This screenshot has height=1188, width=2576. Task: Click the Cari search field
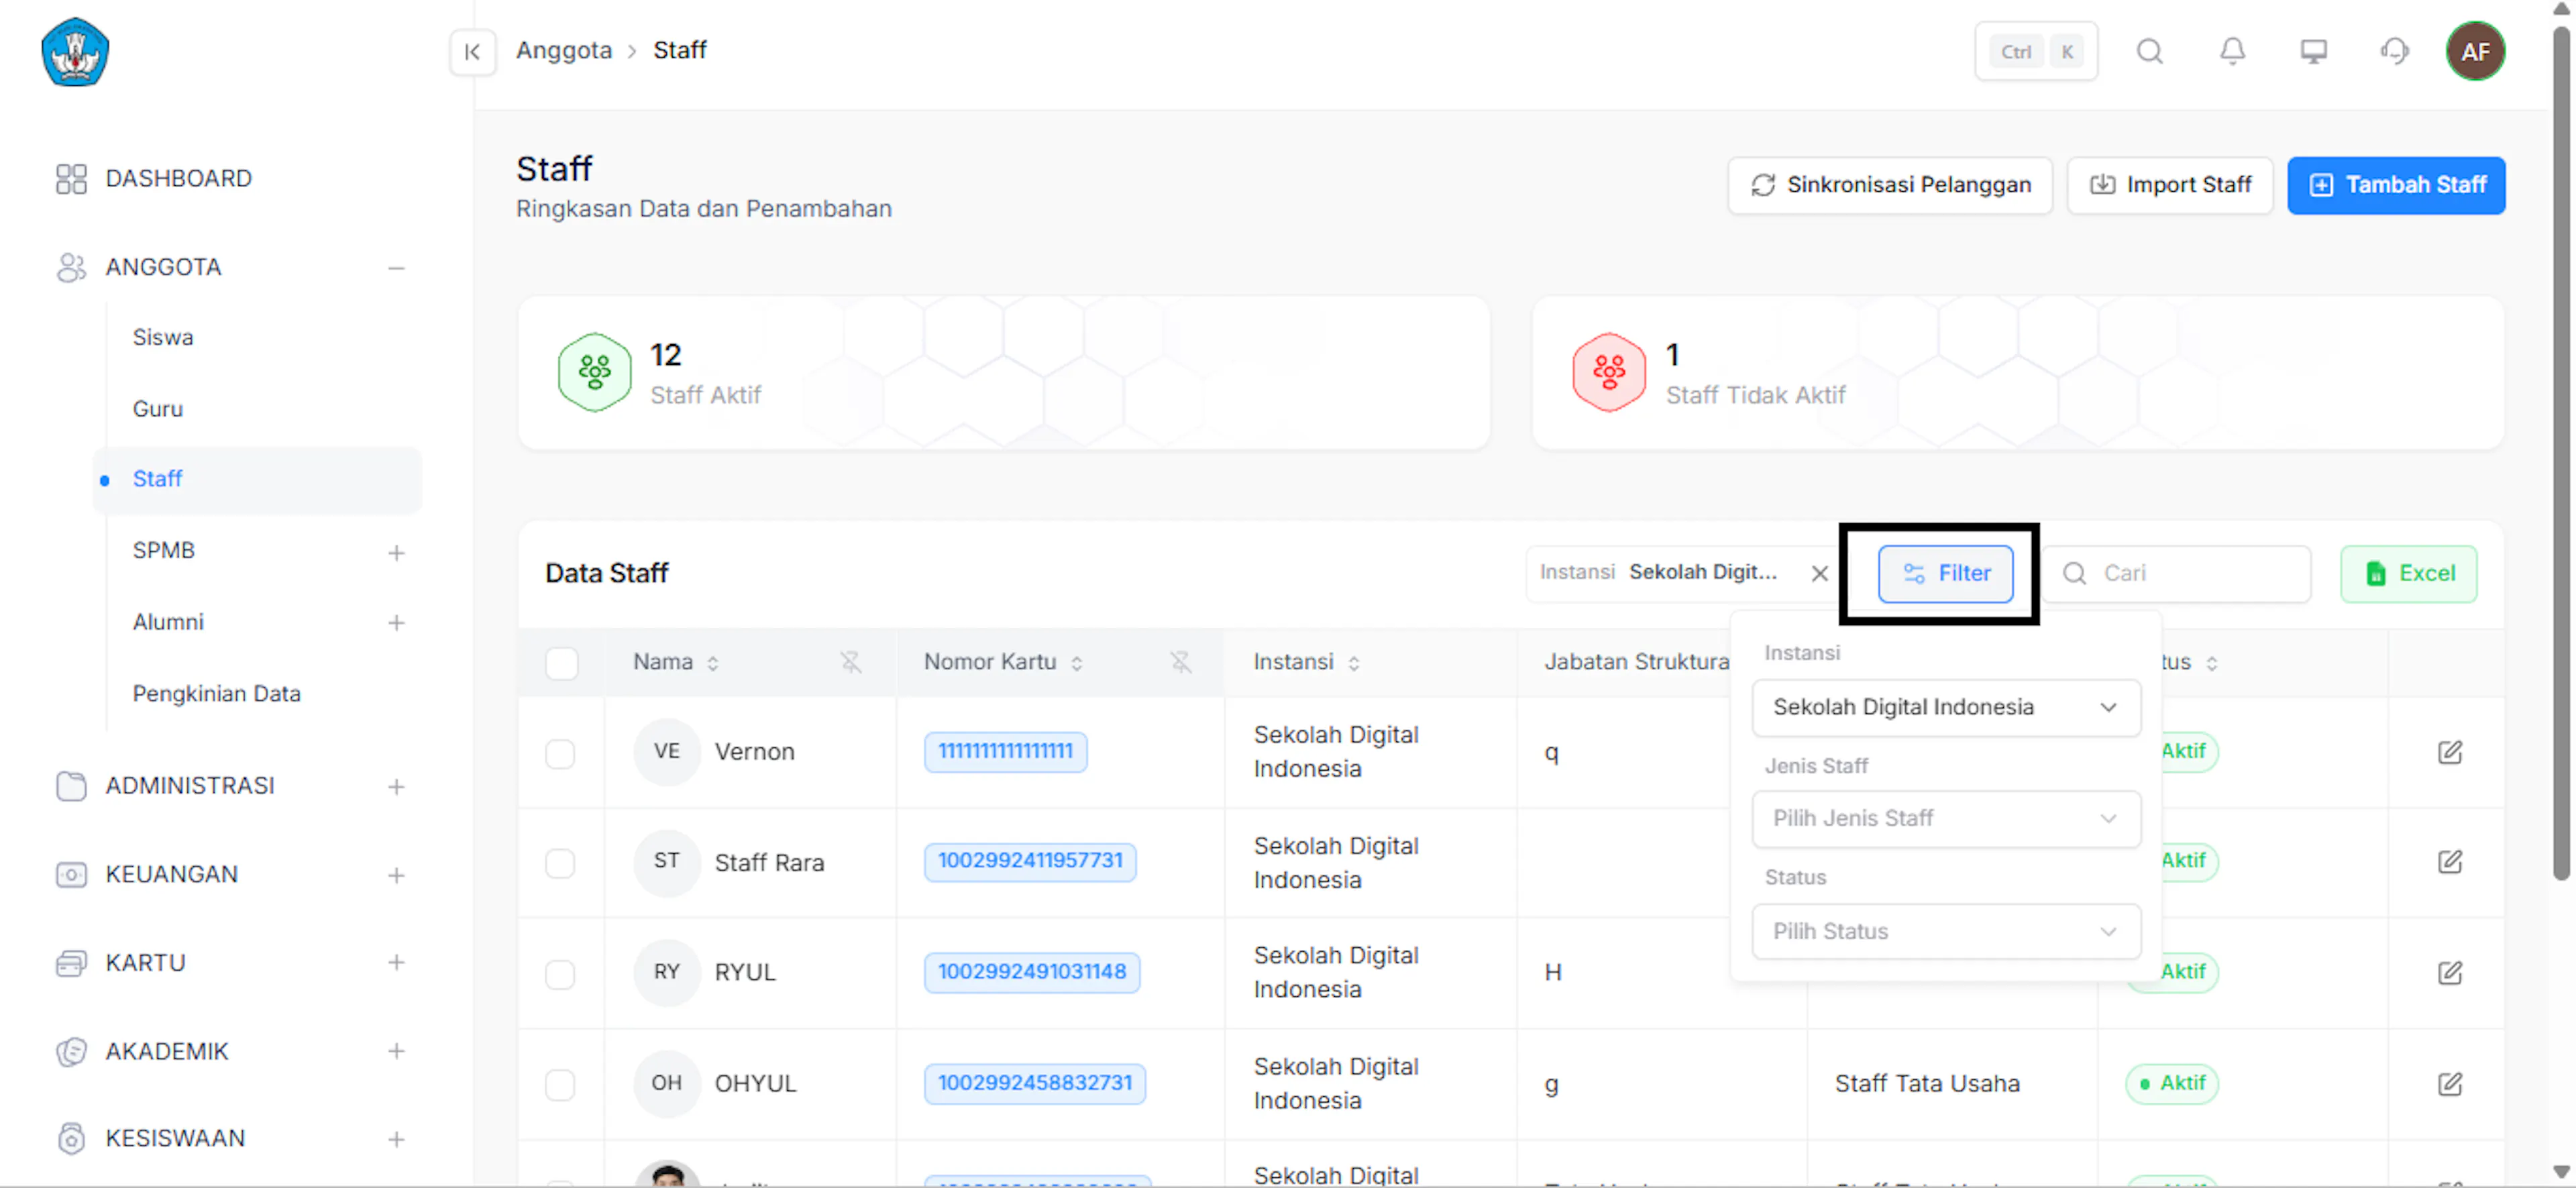click(2176, 574)
